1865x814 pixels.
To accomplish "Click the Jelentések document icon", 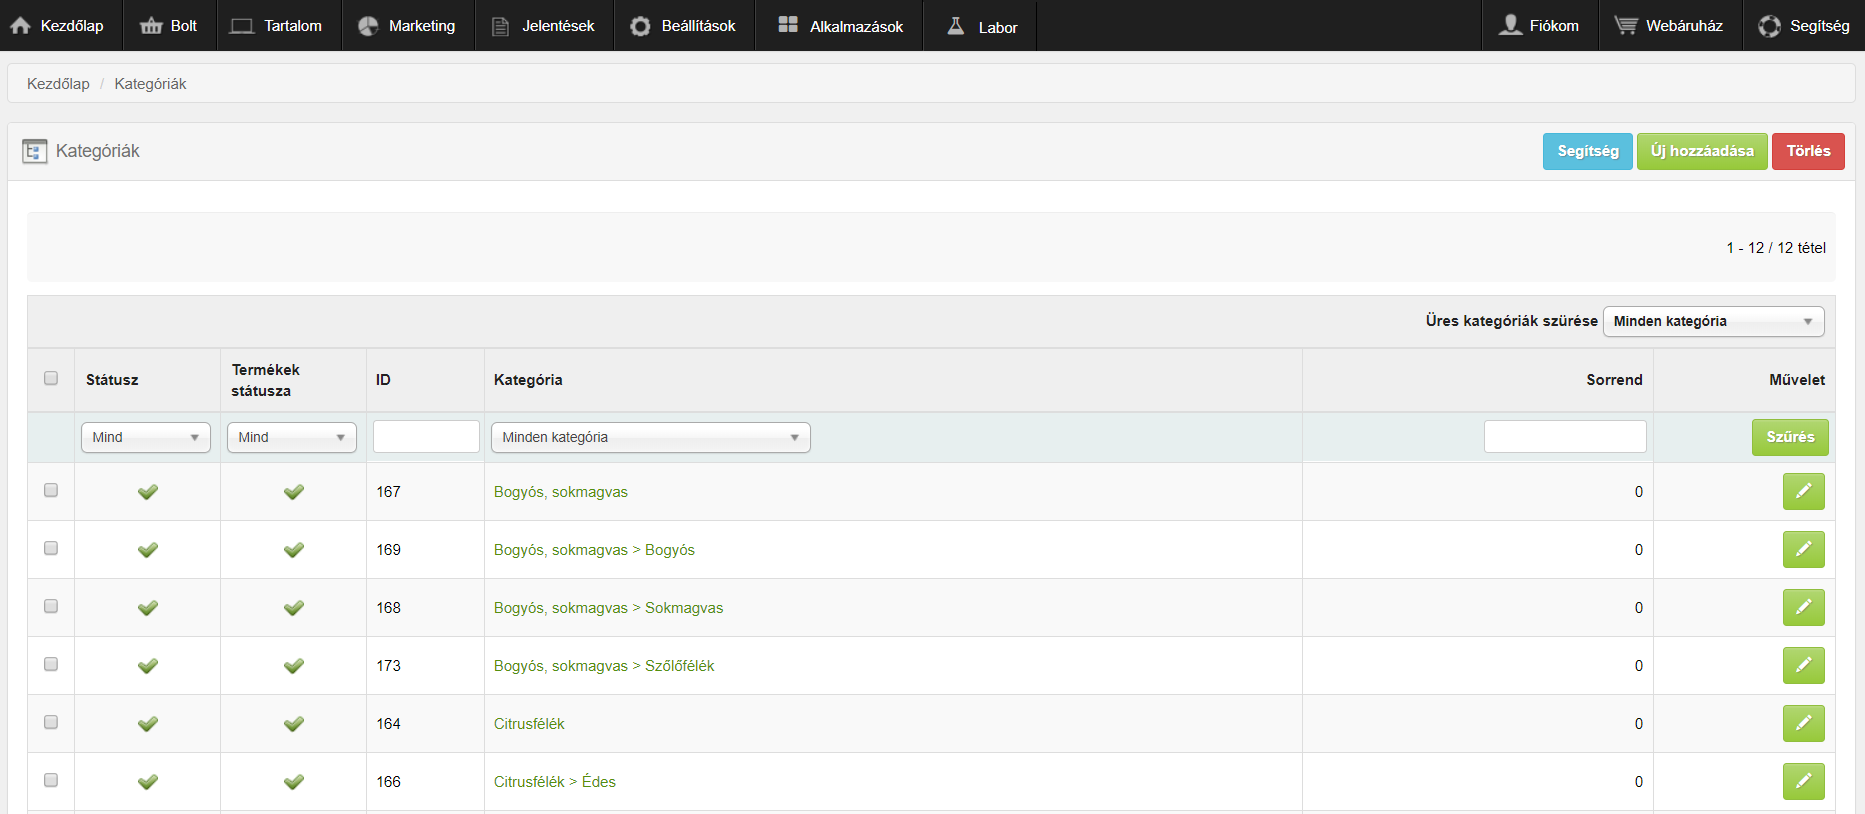I will tap(501, 27).
